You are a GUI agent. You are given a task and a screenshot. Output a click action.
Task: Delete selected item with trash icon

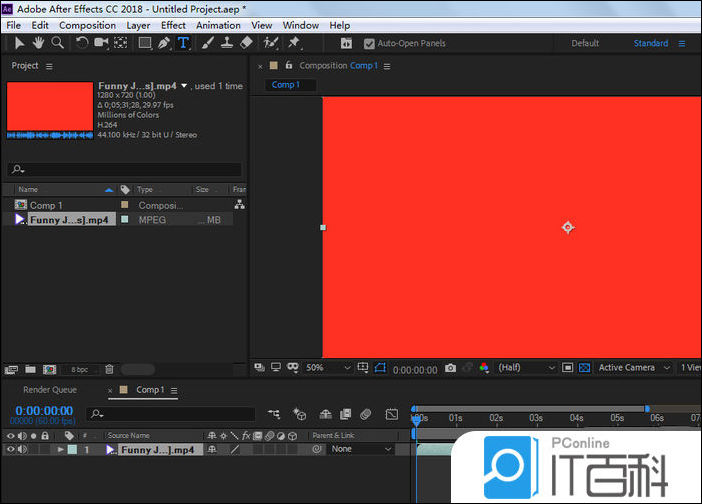coord(109,369)
